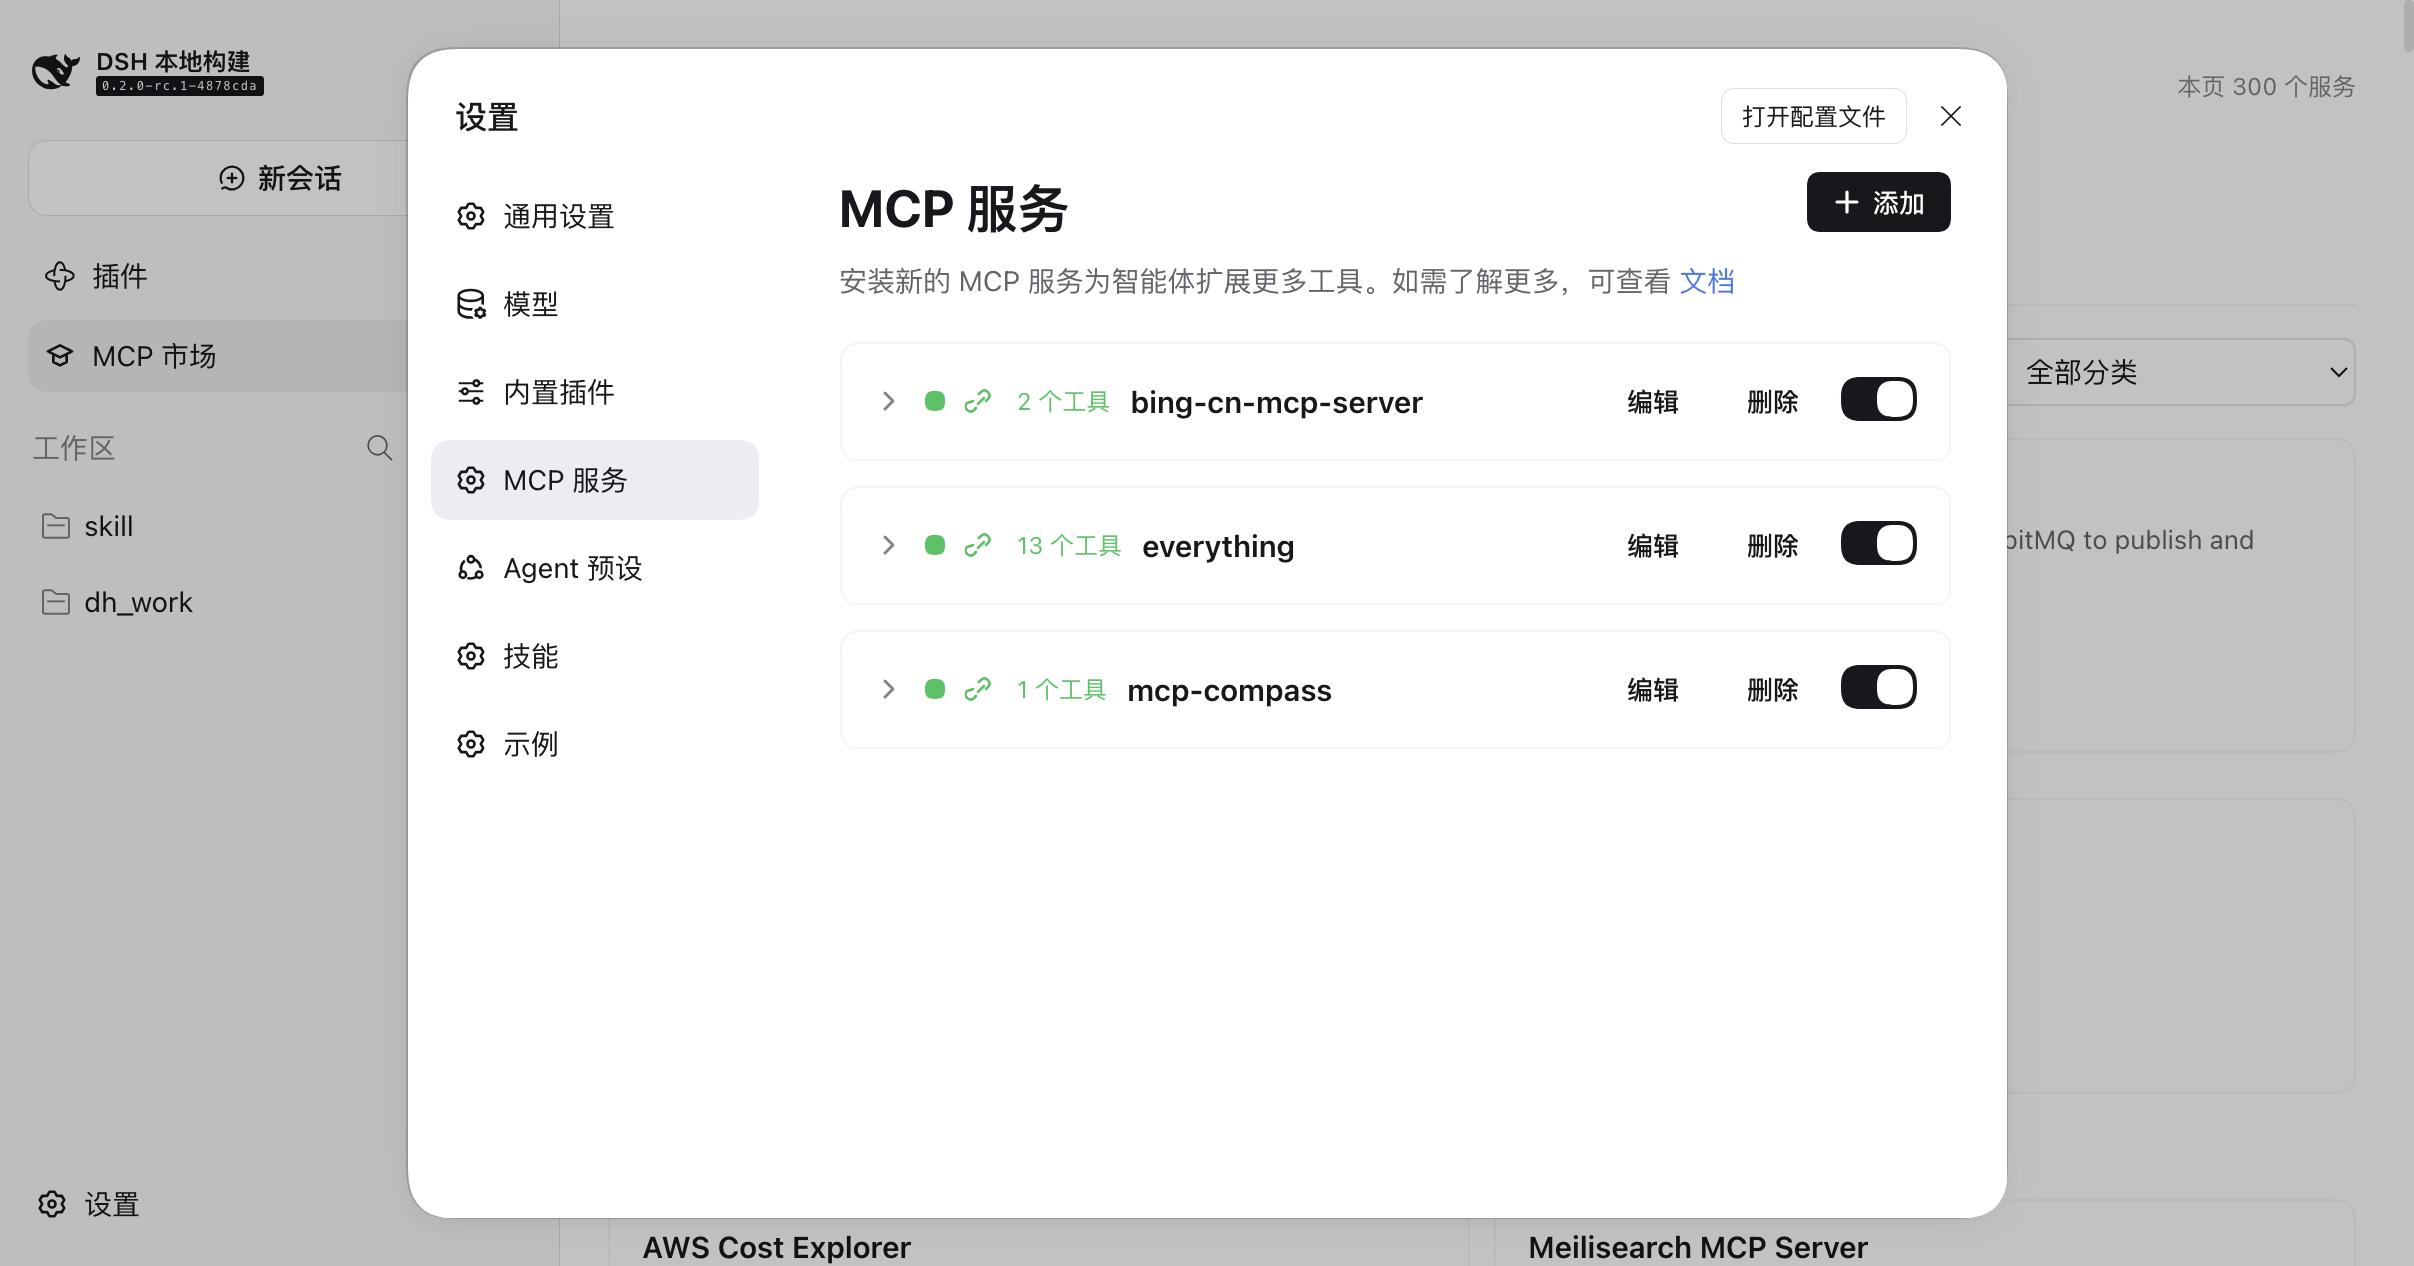Click the database icon beside 模型
2414x1266 pixels.
pyautogui.click(x=471, y=304)
